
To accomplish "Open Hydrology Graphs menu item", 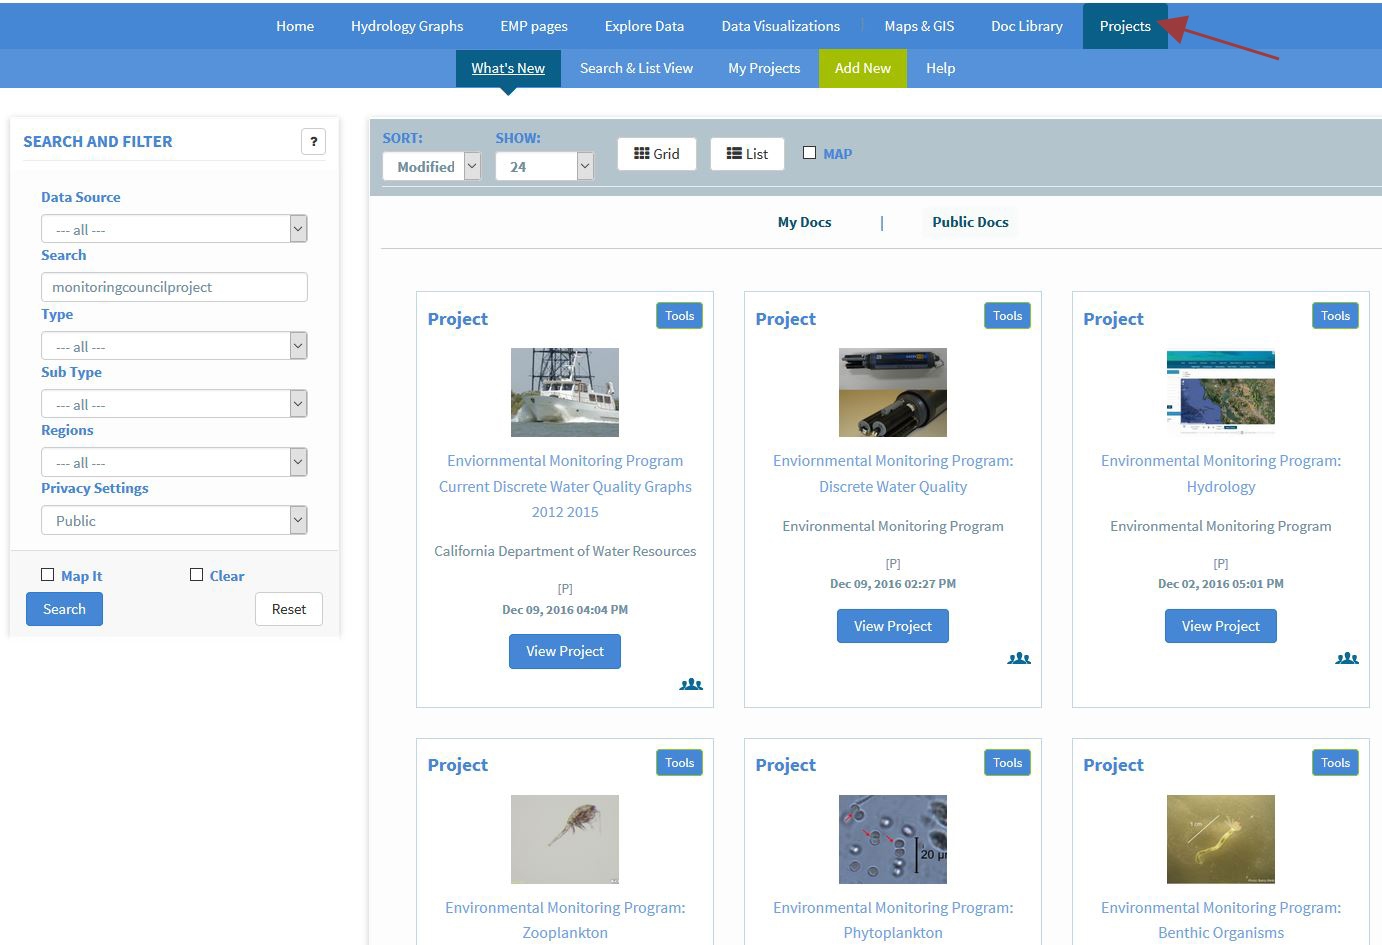I will pyautogui.click(x=406, y=26).
